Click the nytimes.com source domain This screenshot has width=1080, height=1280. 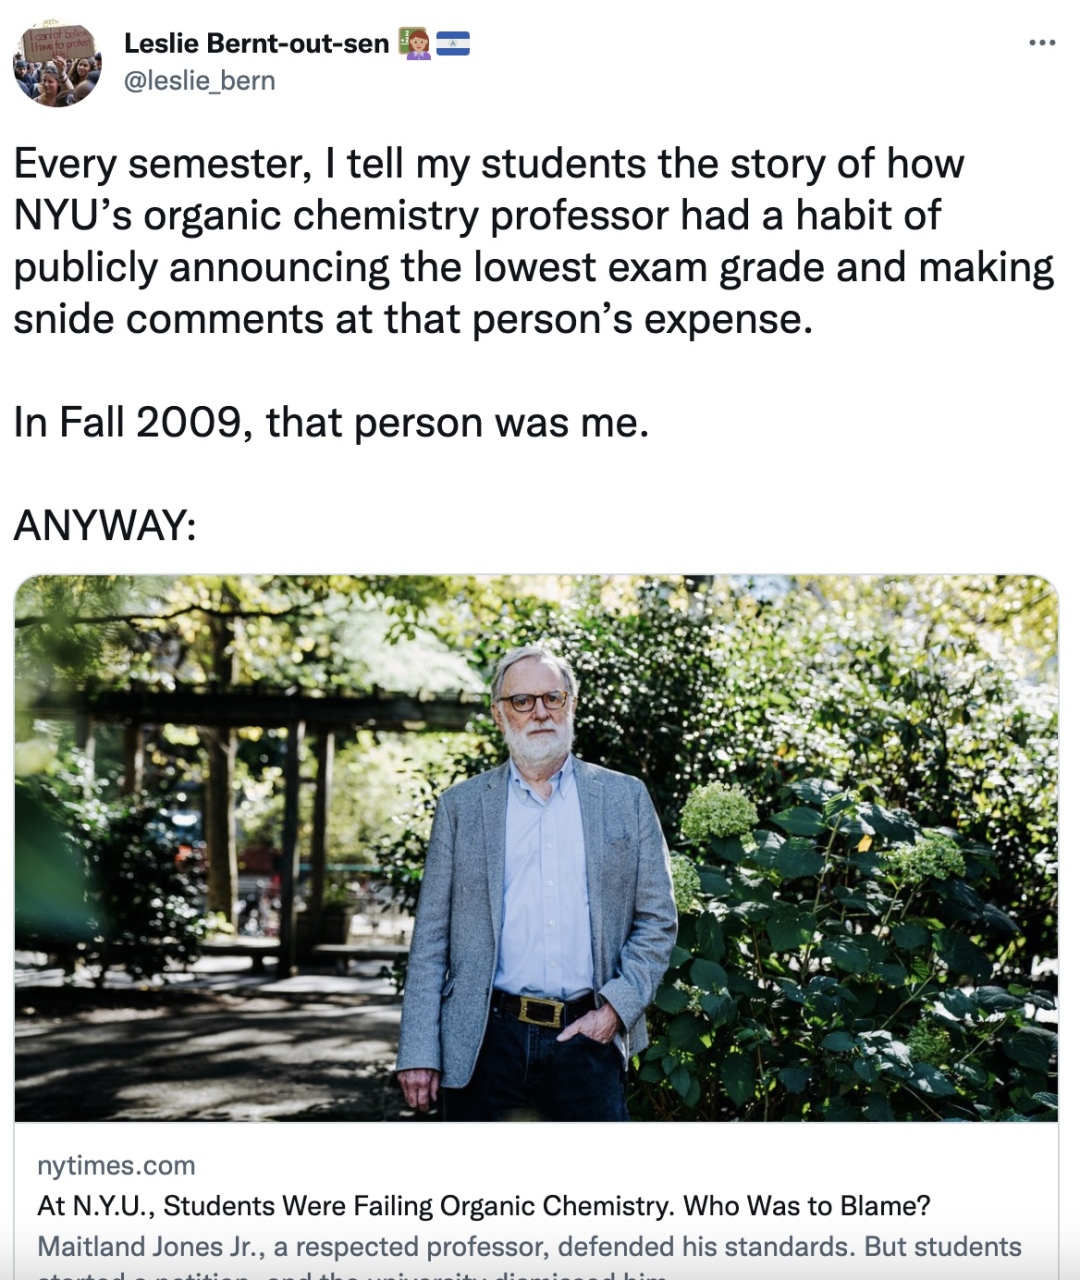[x=116, y=1165]
